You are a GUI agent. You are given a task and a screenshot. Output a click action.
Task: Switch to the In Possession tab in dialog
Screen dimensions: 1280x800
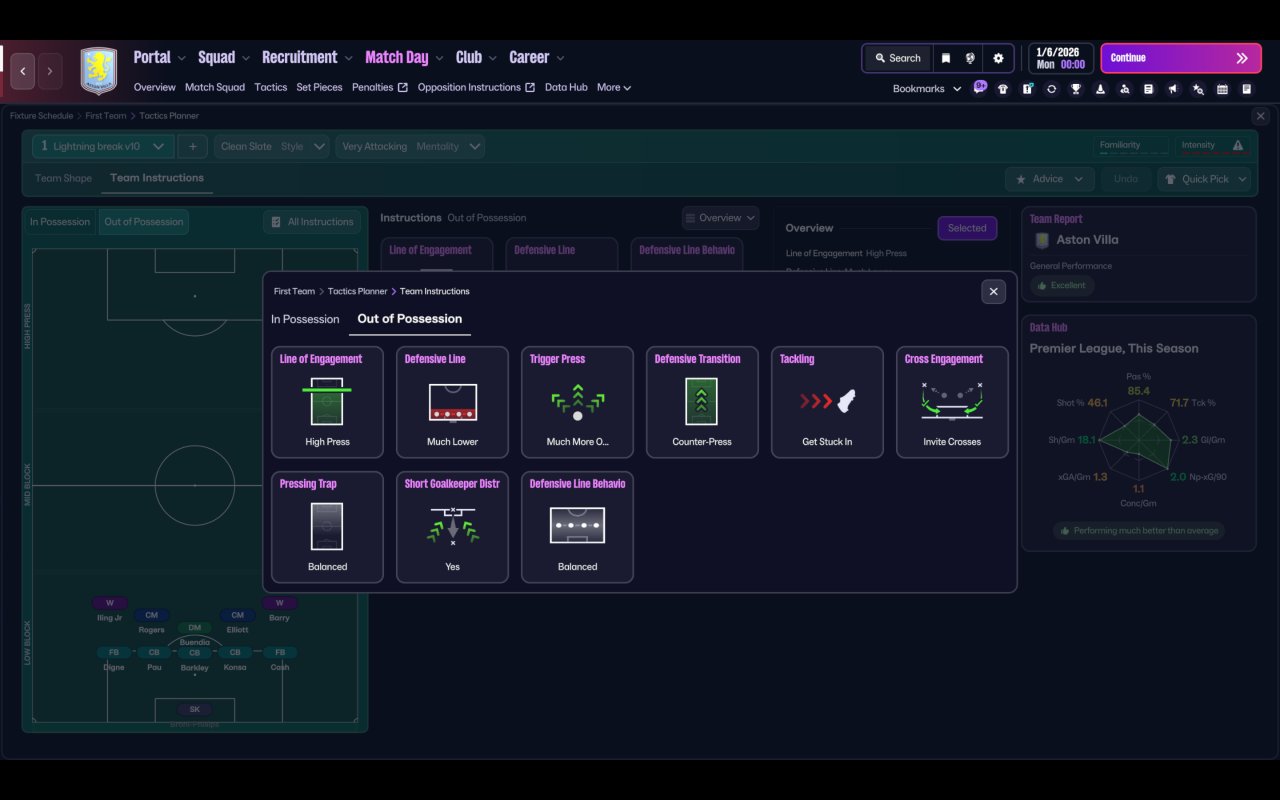pyautogui.click(x=305, y=319)
